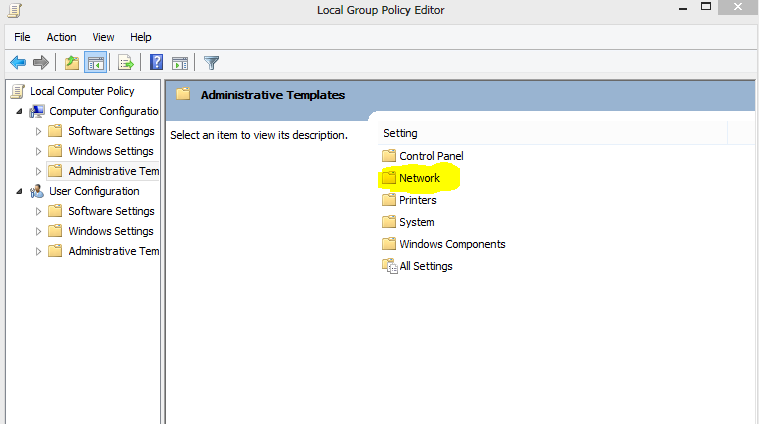The image size is (759, 424).
Task: Click the Setting column header
Action: point(552,133)
